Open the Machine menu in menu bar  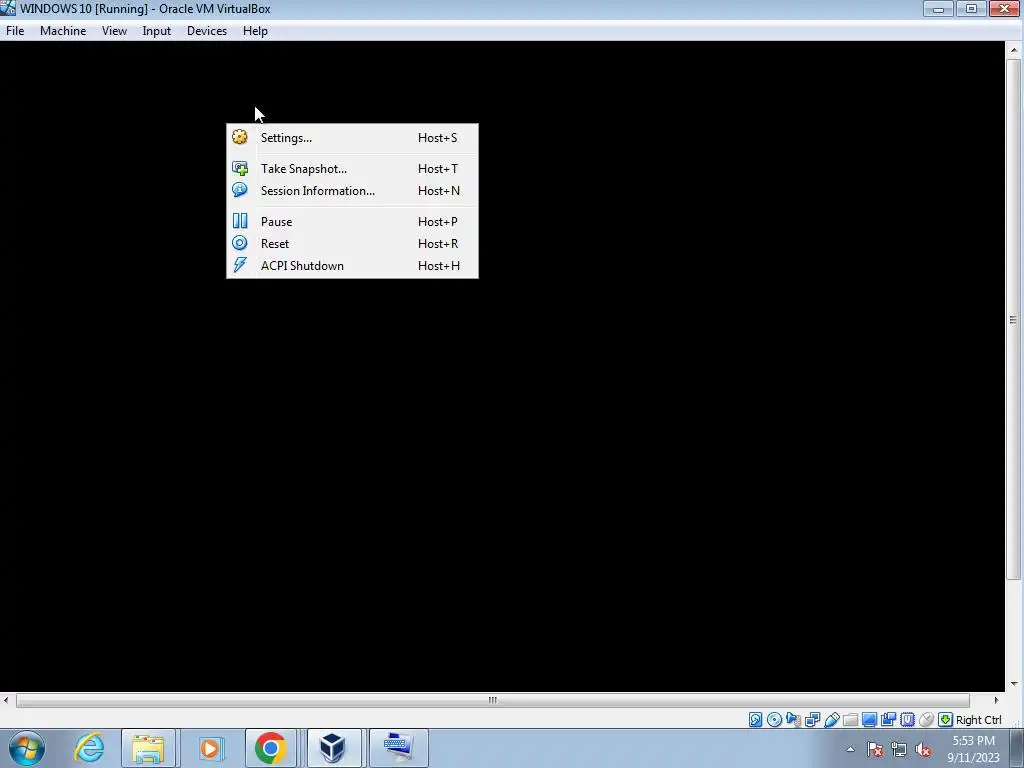click(x=63, y=31)
